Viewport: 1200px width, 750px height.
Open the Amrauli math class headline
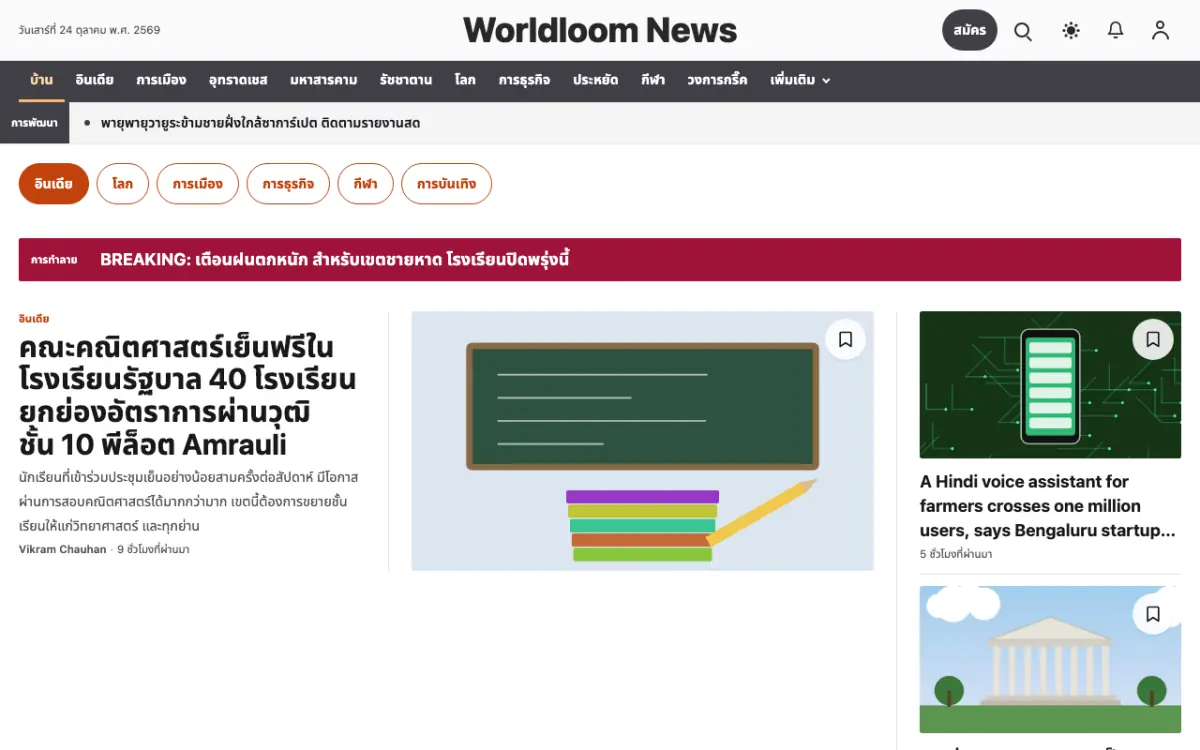point(188,396)
